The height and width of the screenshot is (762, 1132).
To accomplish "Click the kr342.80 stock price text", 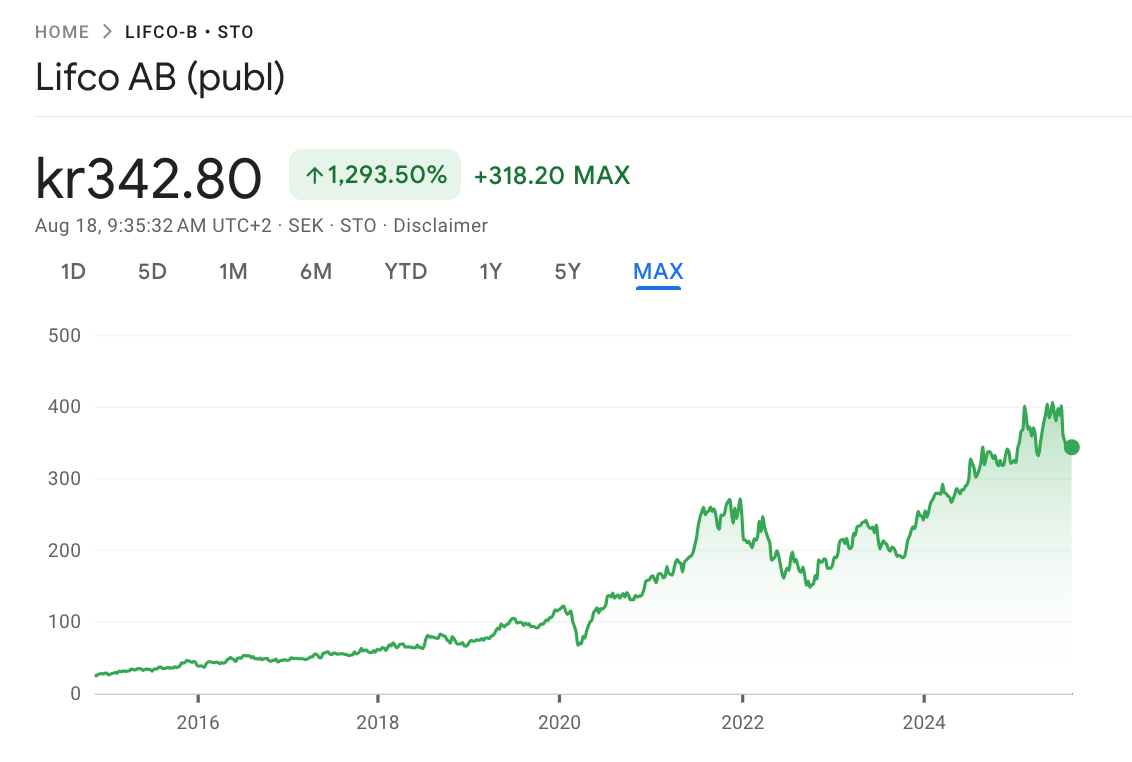I will (x=148, y=177).
